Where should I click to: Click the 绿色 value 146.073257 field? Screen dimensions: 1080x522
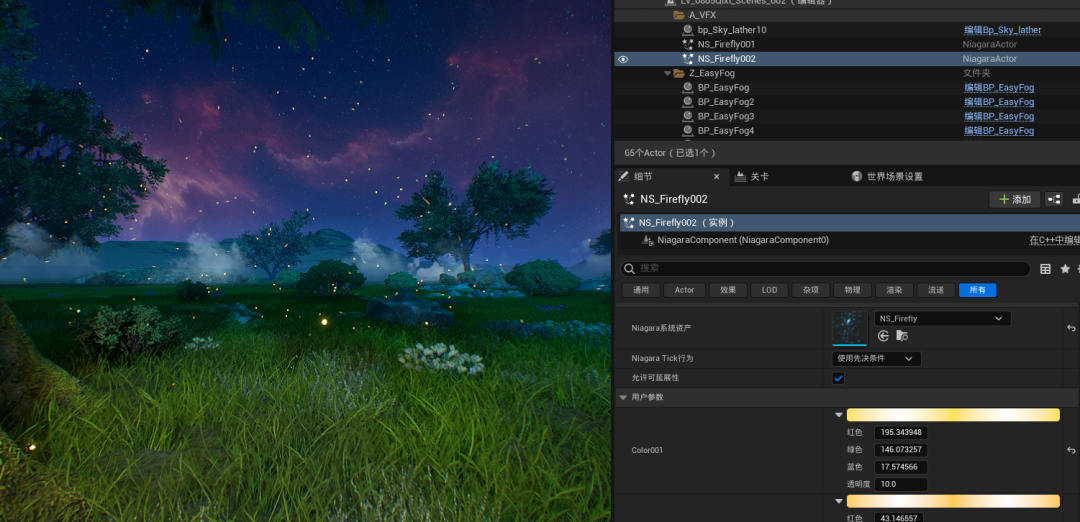pyautogui.click(x=901, y=450)
